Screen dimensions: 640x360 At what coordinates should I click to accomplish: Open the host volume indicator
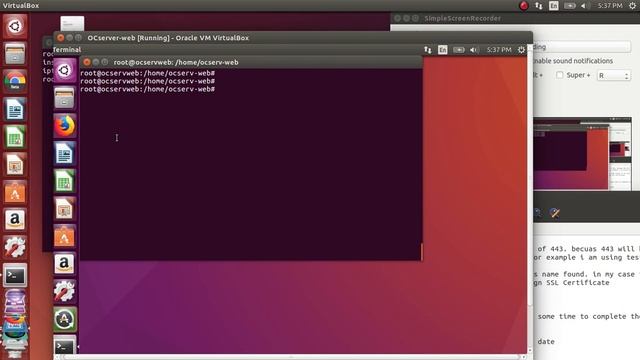coord(584,6)
